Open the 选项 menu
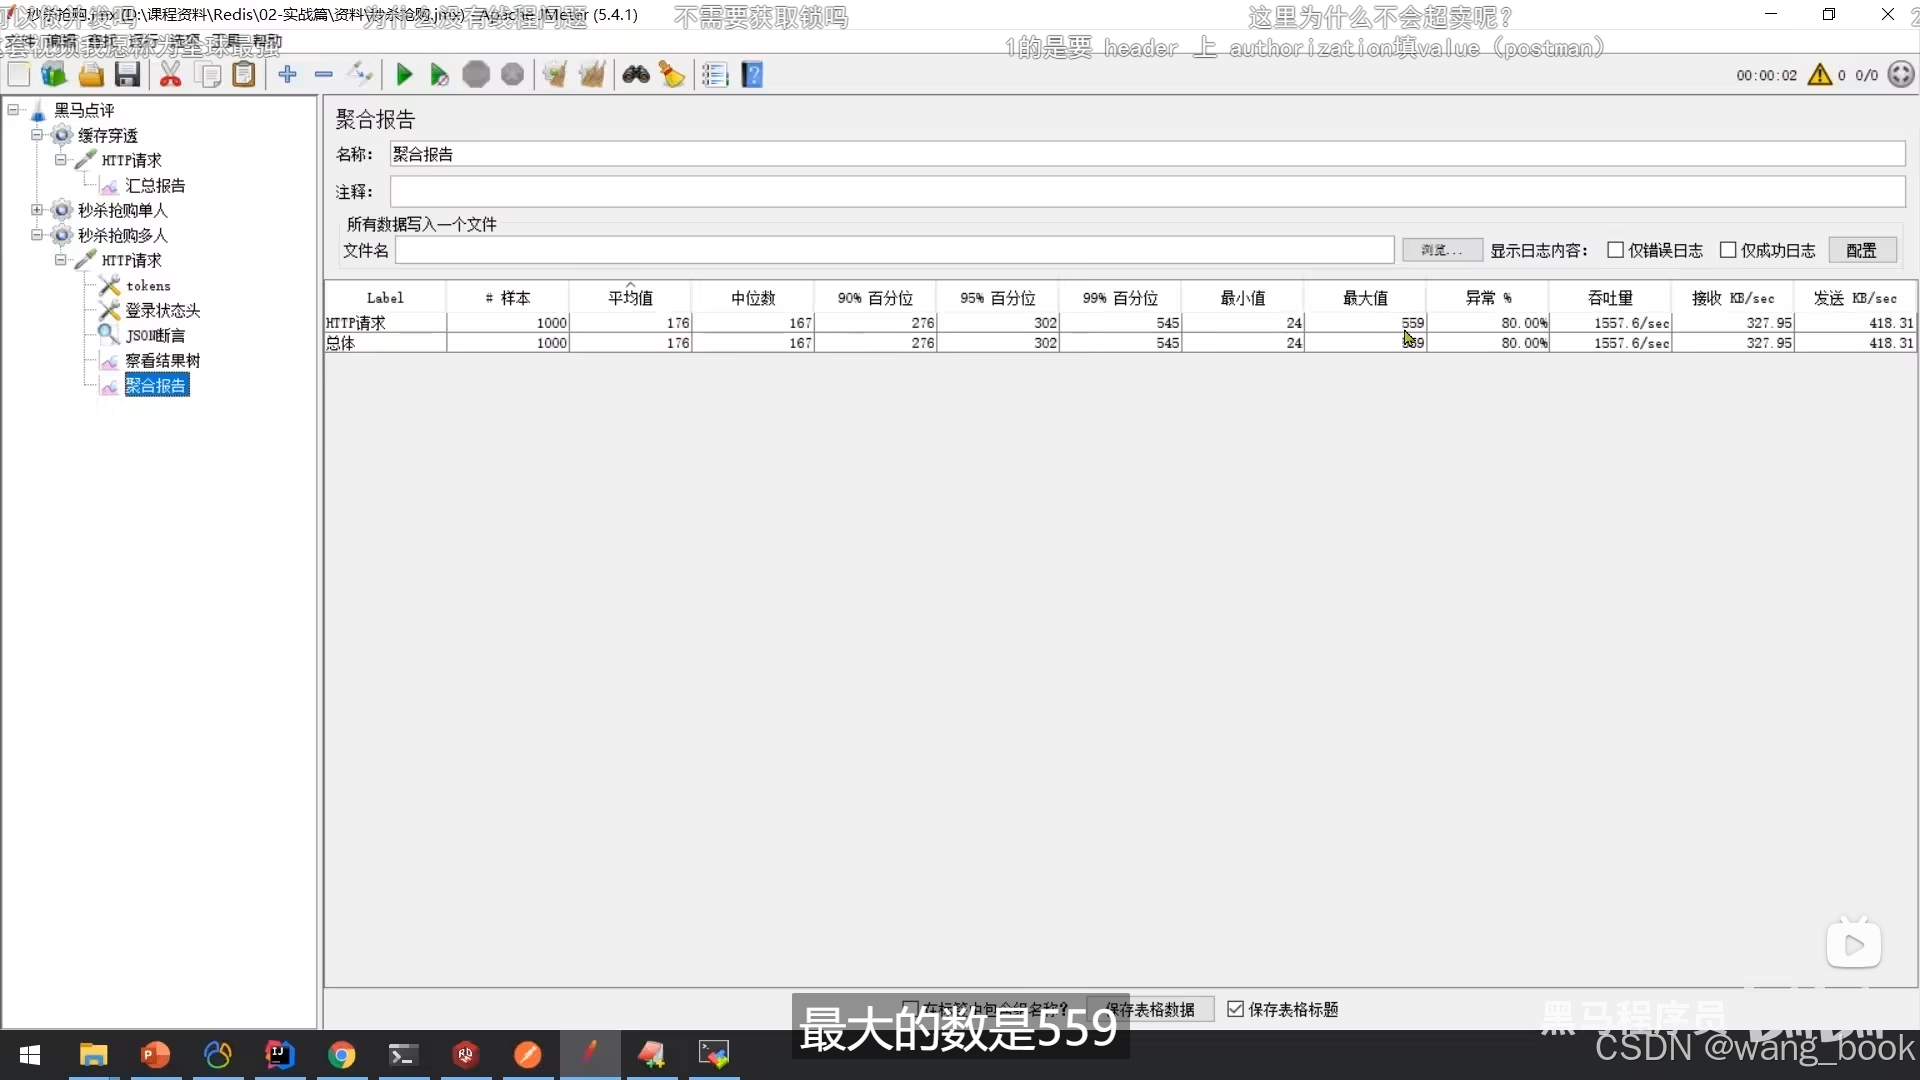 [x=186, y=42]
